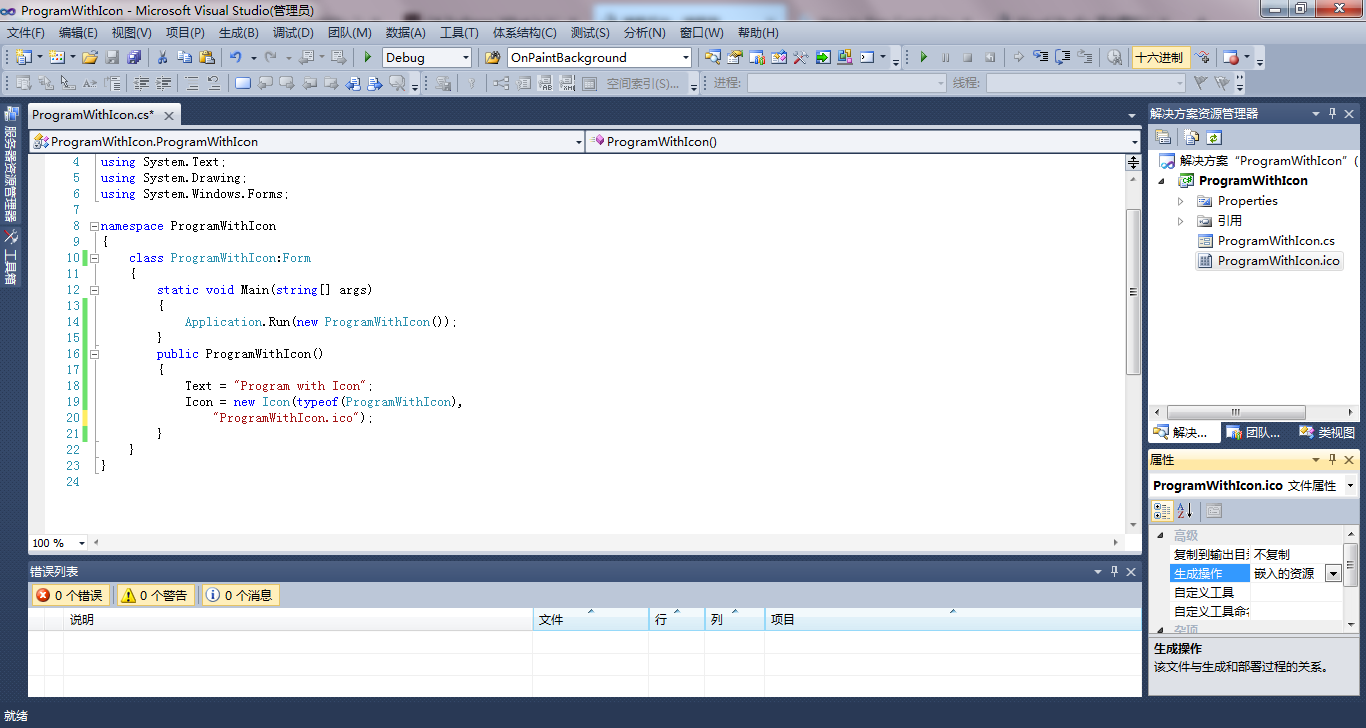Click the New Project toolbar icon
Image resolution: width=1366 pixels, height=728 pixels.
point(23,57)
